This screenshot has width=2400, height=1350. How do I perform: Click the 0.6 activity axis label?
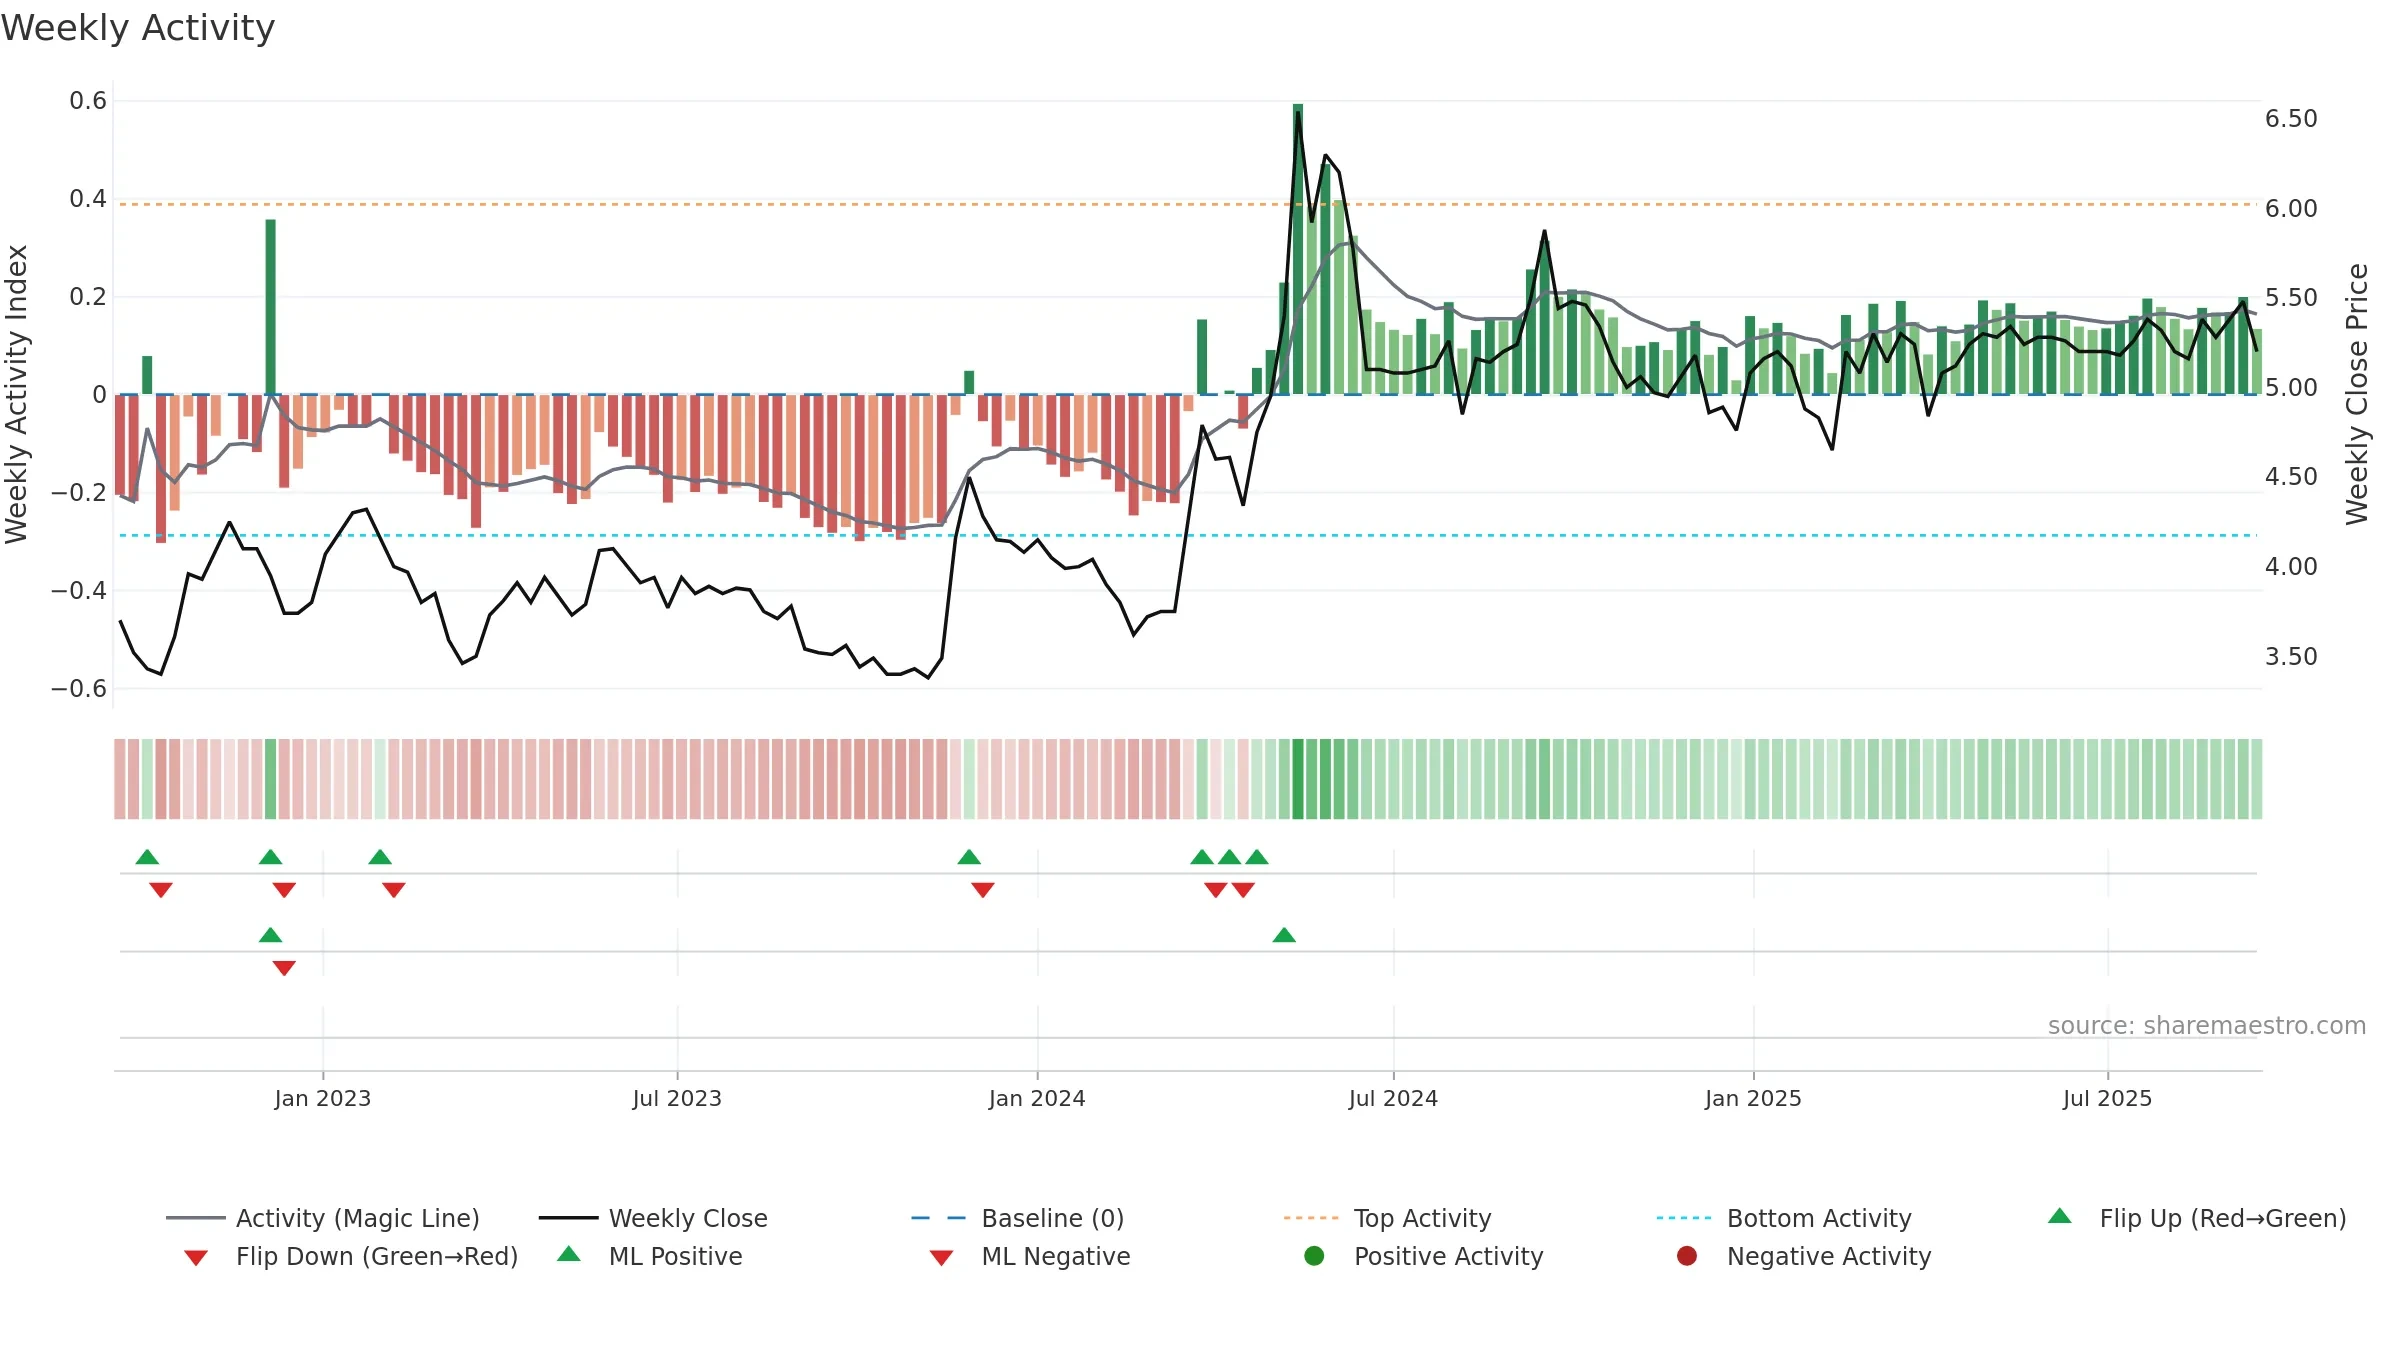[x=88, y=101]
